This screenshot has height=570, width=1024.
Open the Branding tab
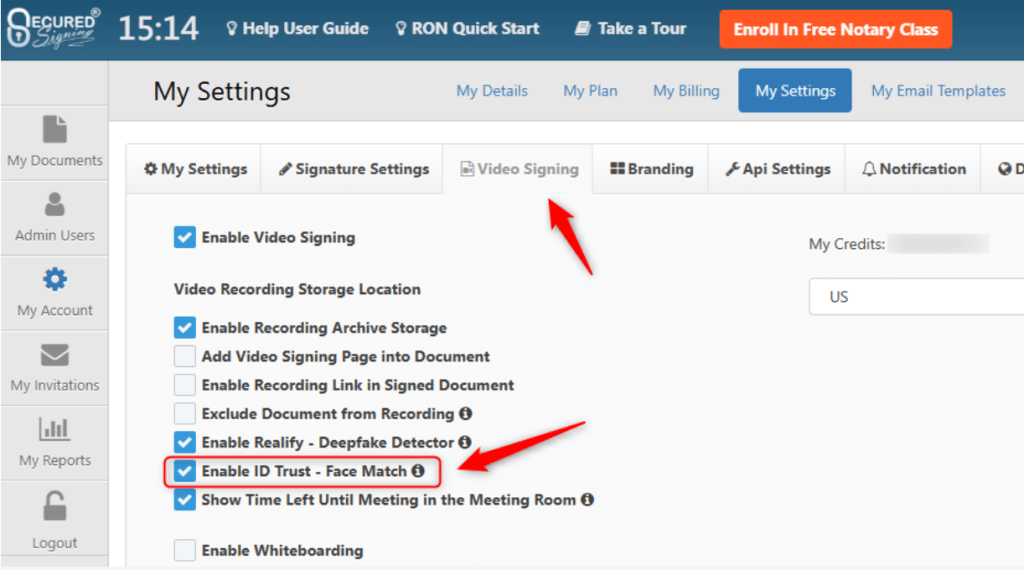[x=651, y=169]
